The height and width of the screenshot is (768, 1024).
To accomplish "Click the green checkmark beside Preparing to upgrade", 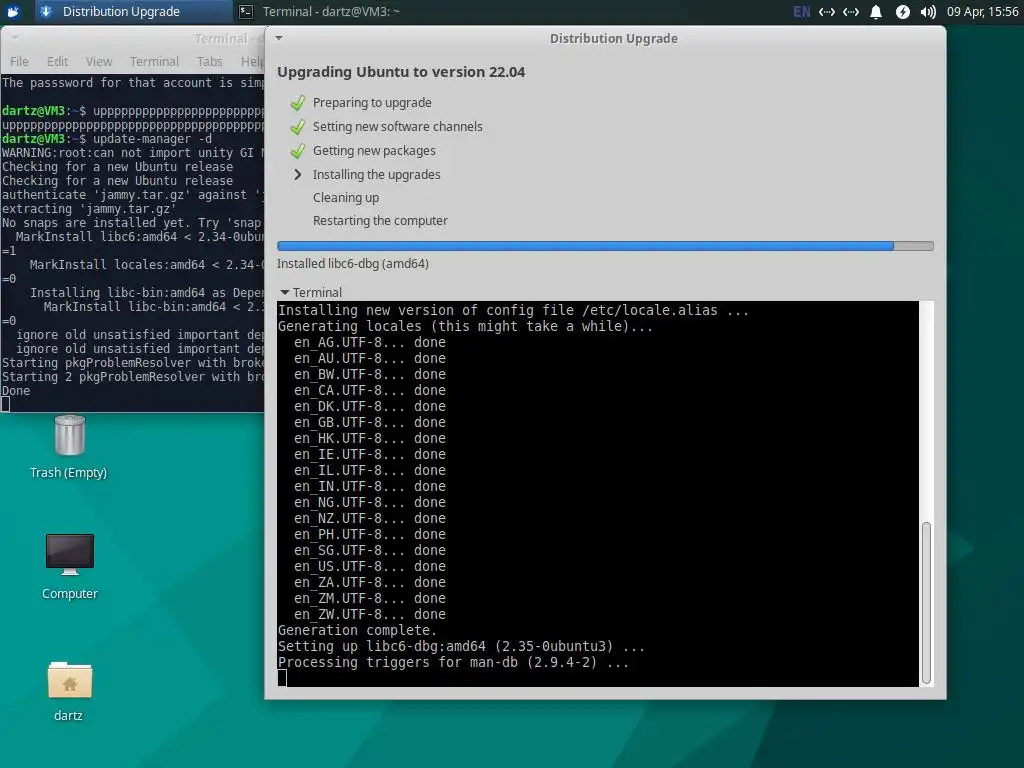I will [297, 103].
